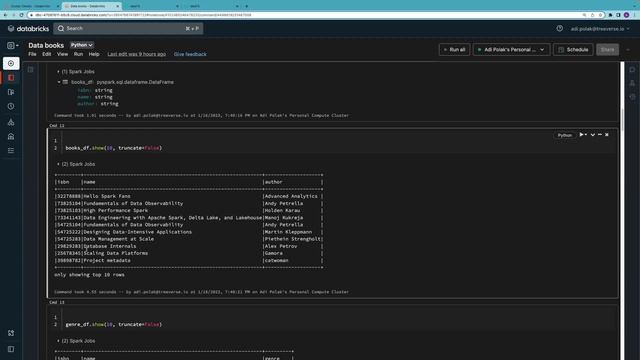Click the browser profile avatar icon
The height and width of the screenshot is (360, 640).
tap(627, 15)
